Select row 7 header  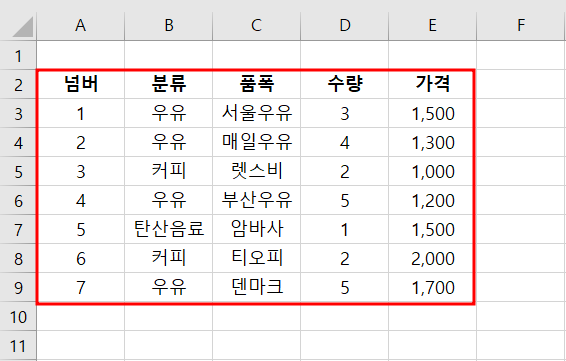[18, 230]
